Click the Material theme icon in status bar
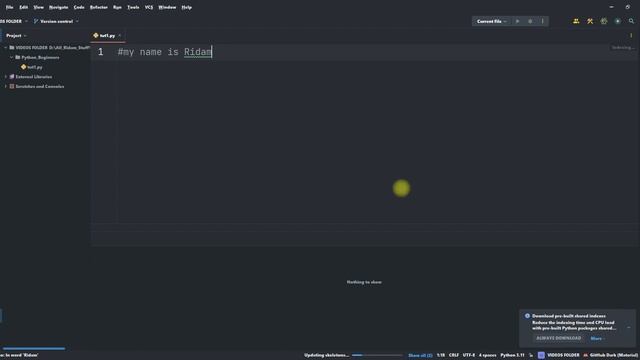Image resolution: width=640 pixels, height=360 pixels. click(x=586, y=356)
